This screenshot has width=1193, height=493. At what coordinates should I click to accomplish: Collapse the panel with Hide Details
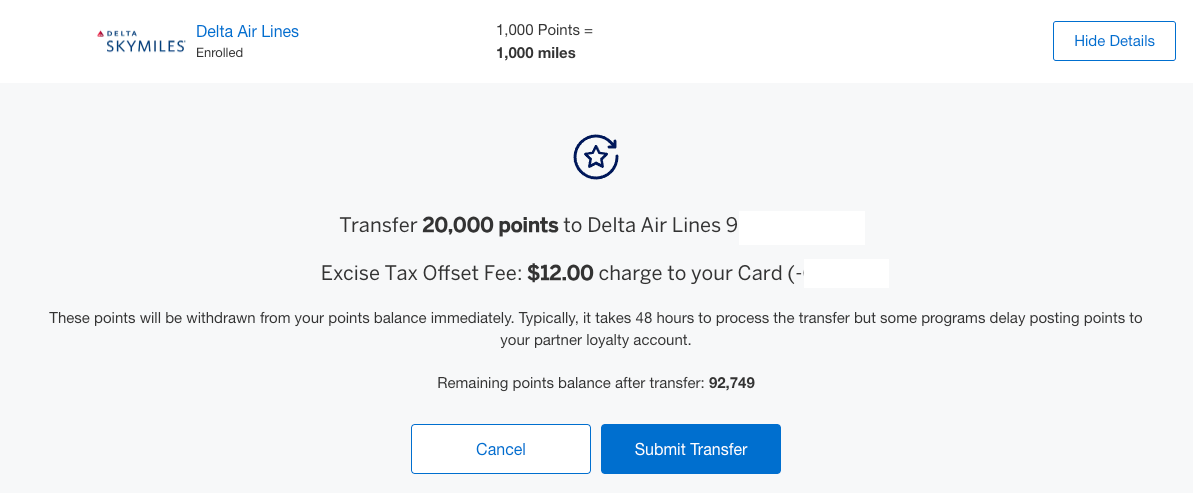point(1114,41)
